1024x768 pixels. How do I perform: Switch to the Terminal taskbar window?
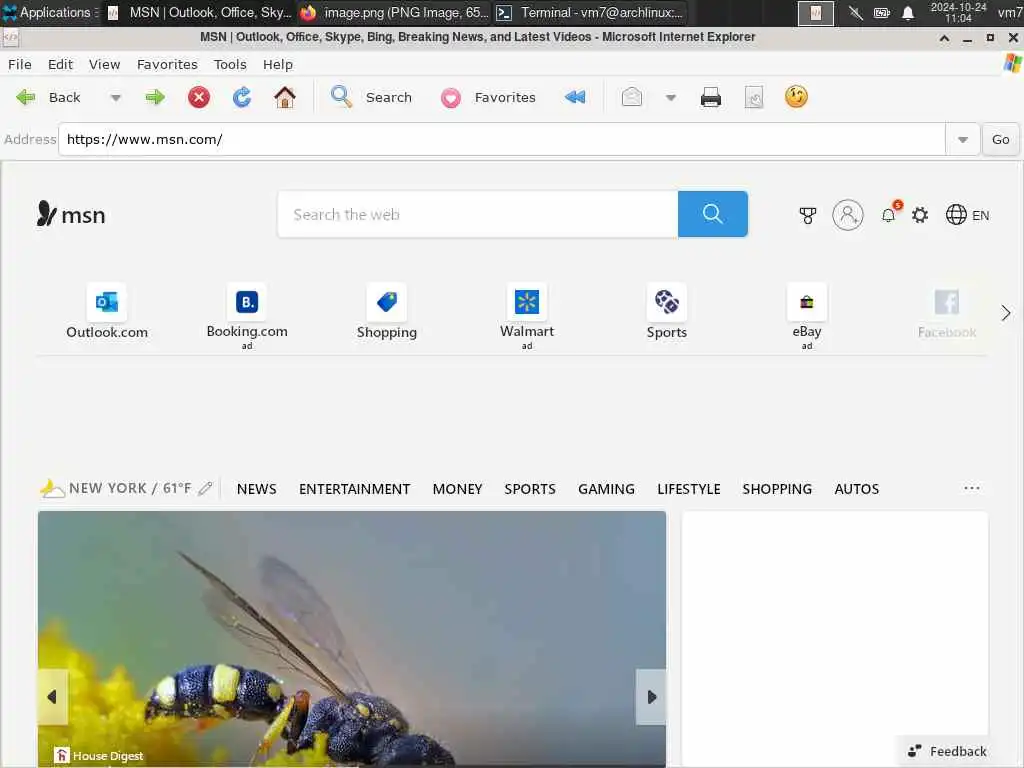point(590,12)
